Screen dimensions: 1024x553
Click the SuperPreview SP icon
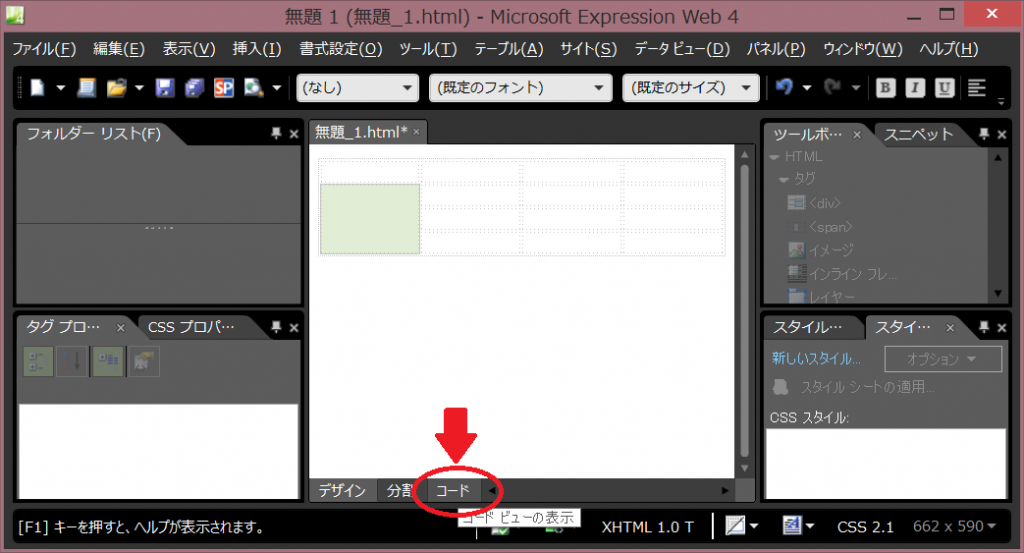click(x=223, y=87)
